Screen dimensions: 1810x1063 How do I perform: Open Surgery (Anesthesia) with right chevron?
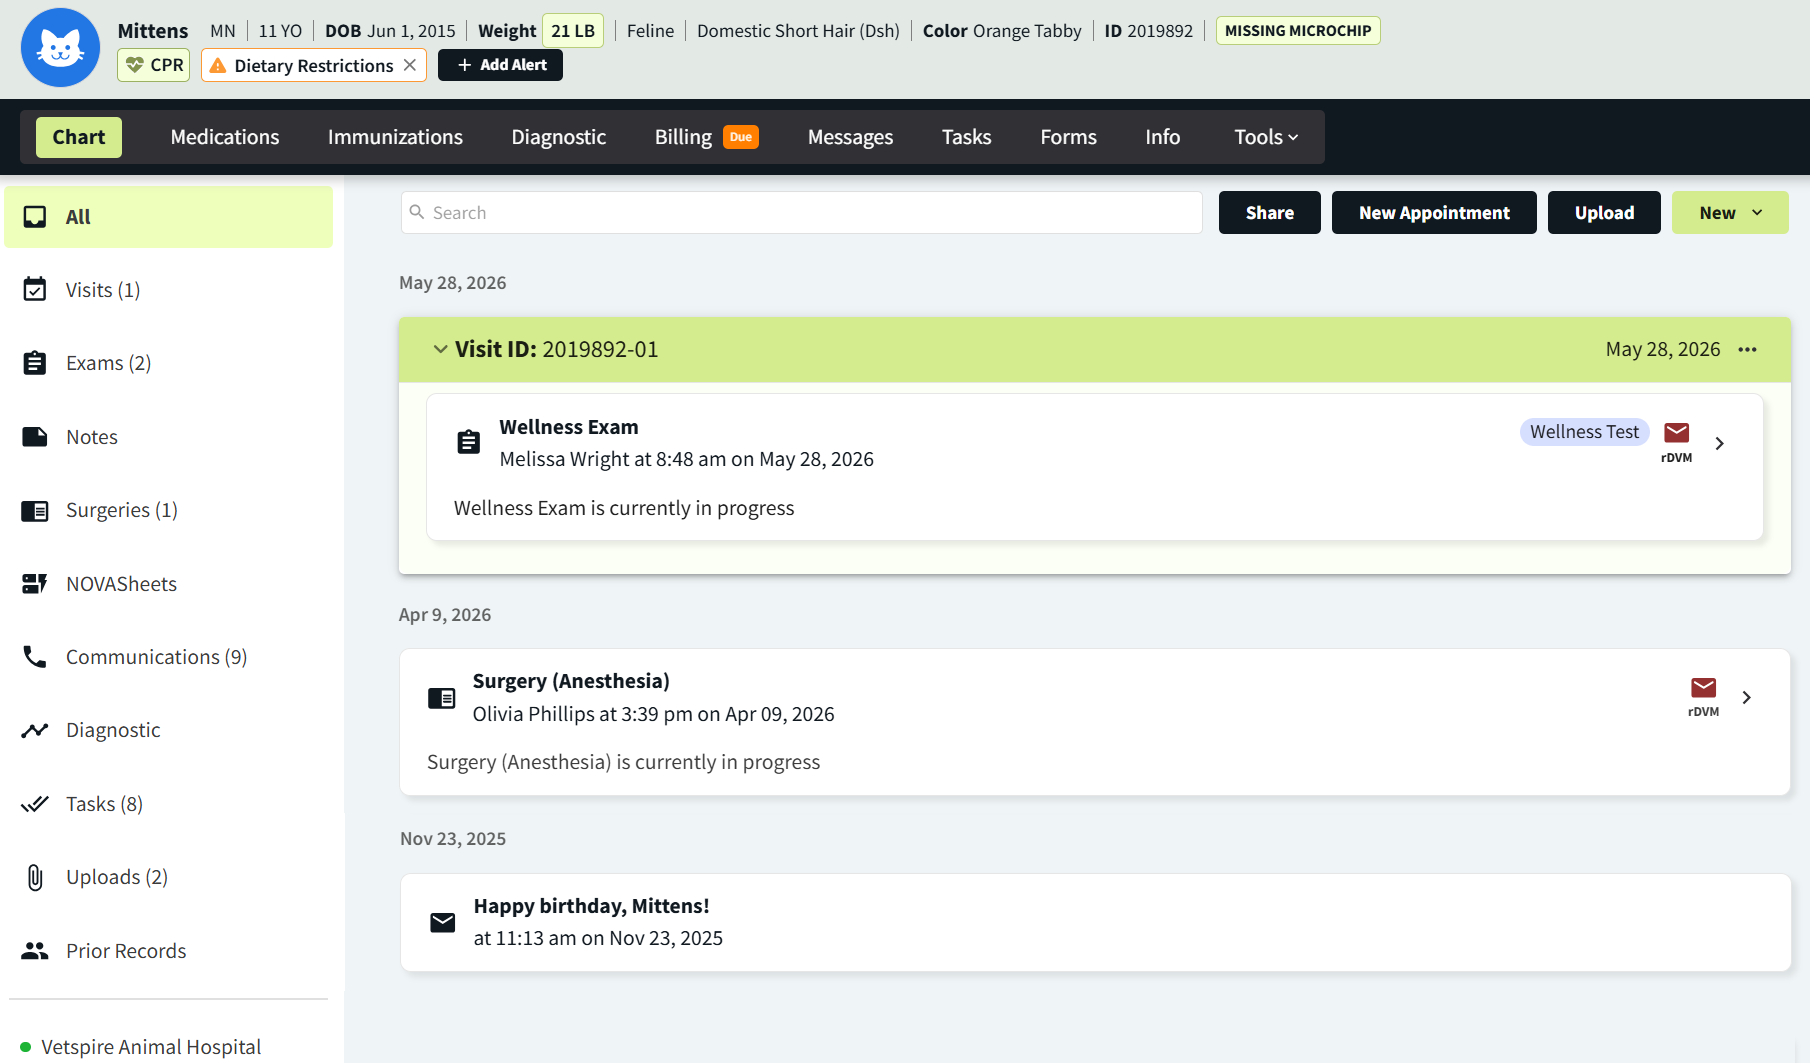1747,697
